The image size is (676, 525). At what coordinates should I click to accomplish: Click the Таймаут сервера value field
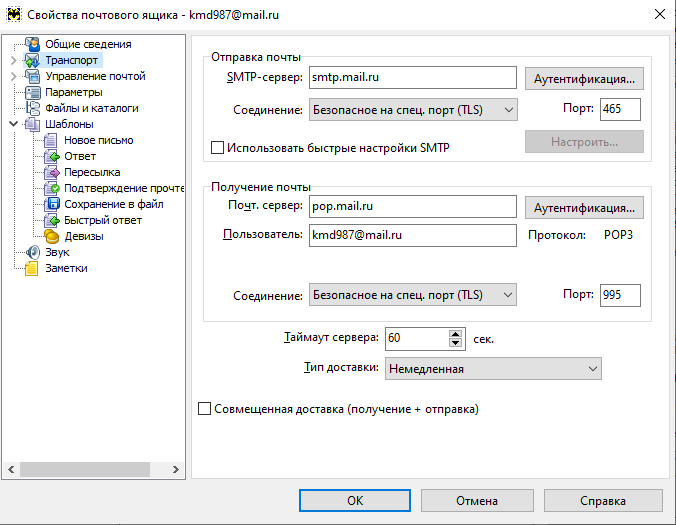click(416, 338)
